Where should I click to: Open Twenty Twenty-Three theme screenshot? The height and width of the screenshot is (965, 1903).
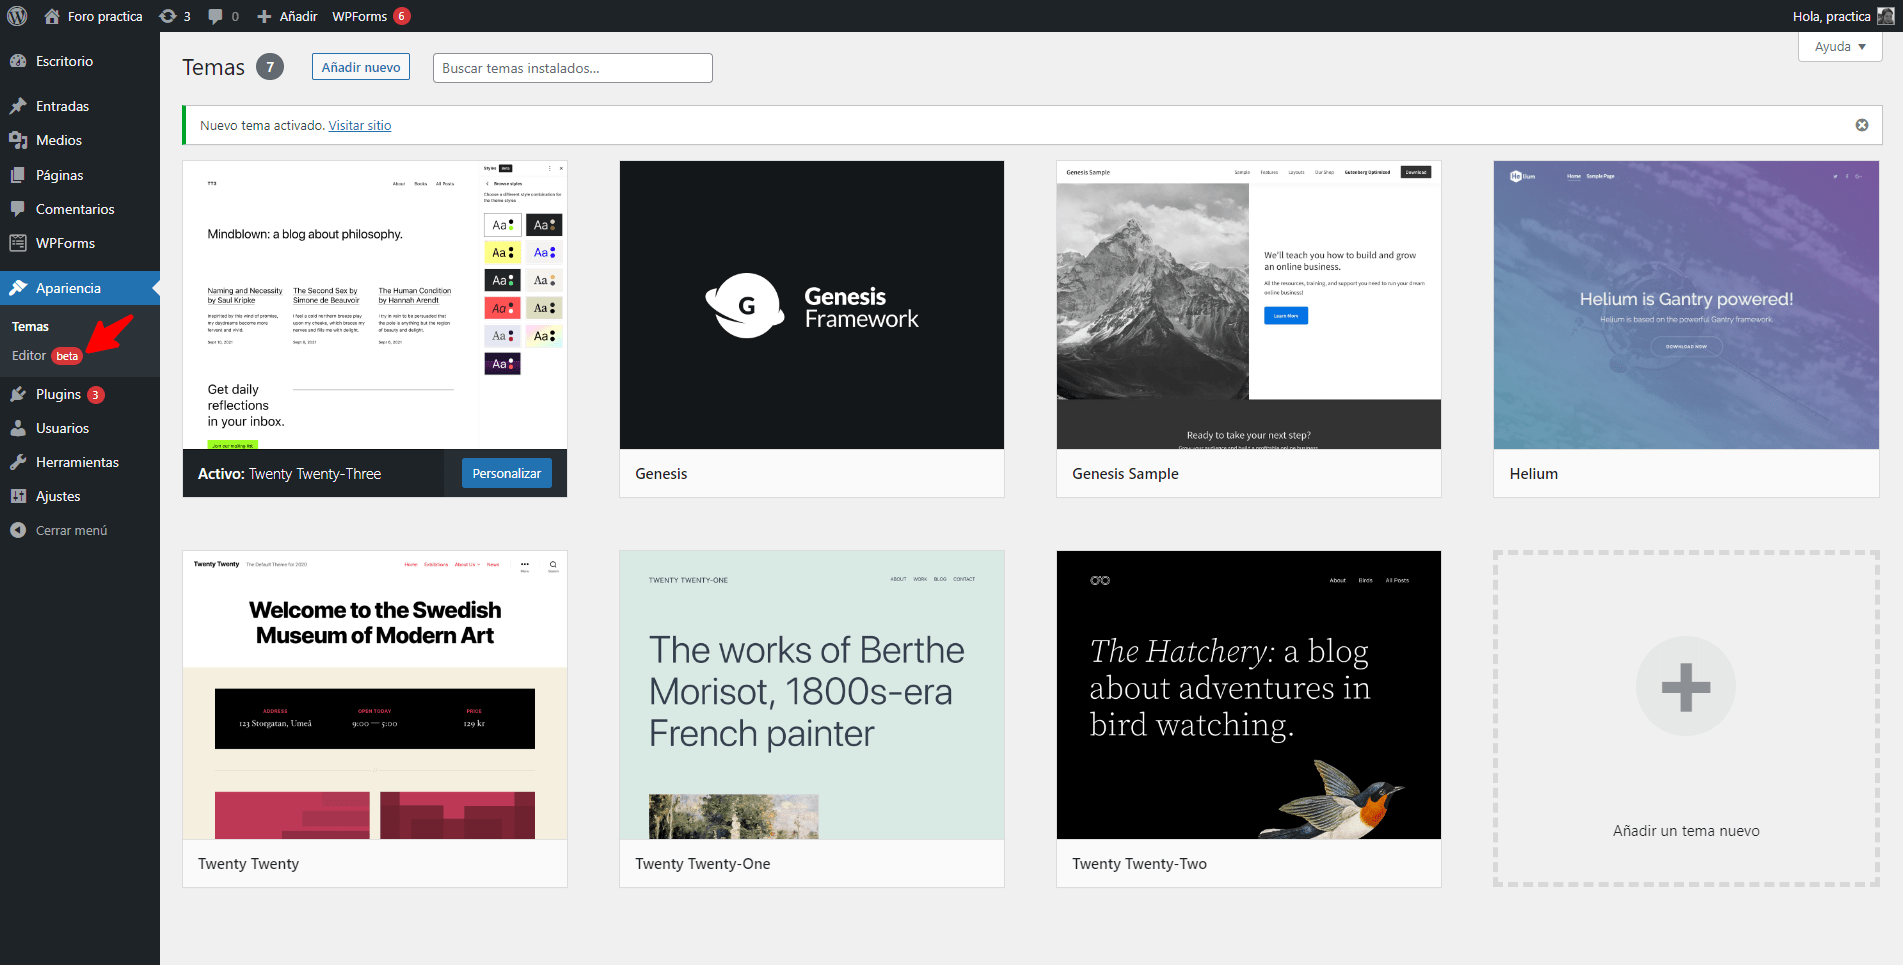(375, 305)
